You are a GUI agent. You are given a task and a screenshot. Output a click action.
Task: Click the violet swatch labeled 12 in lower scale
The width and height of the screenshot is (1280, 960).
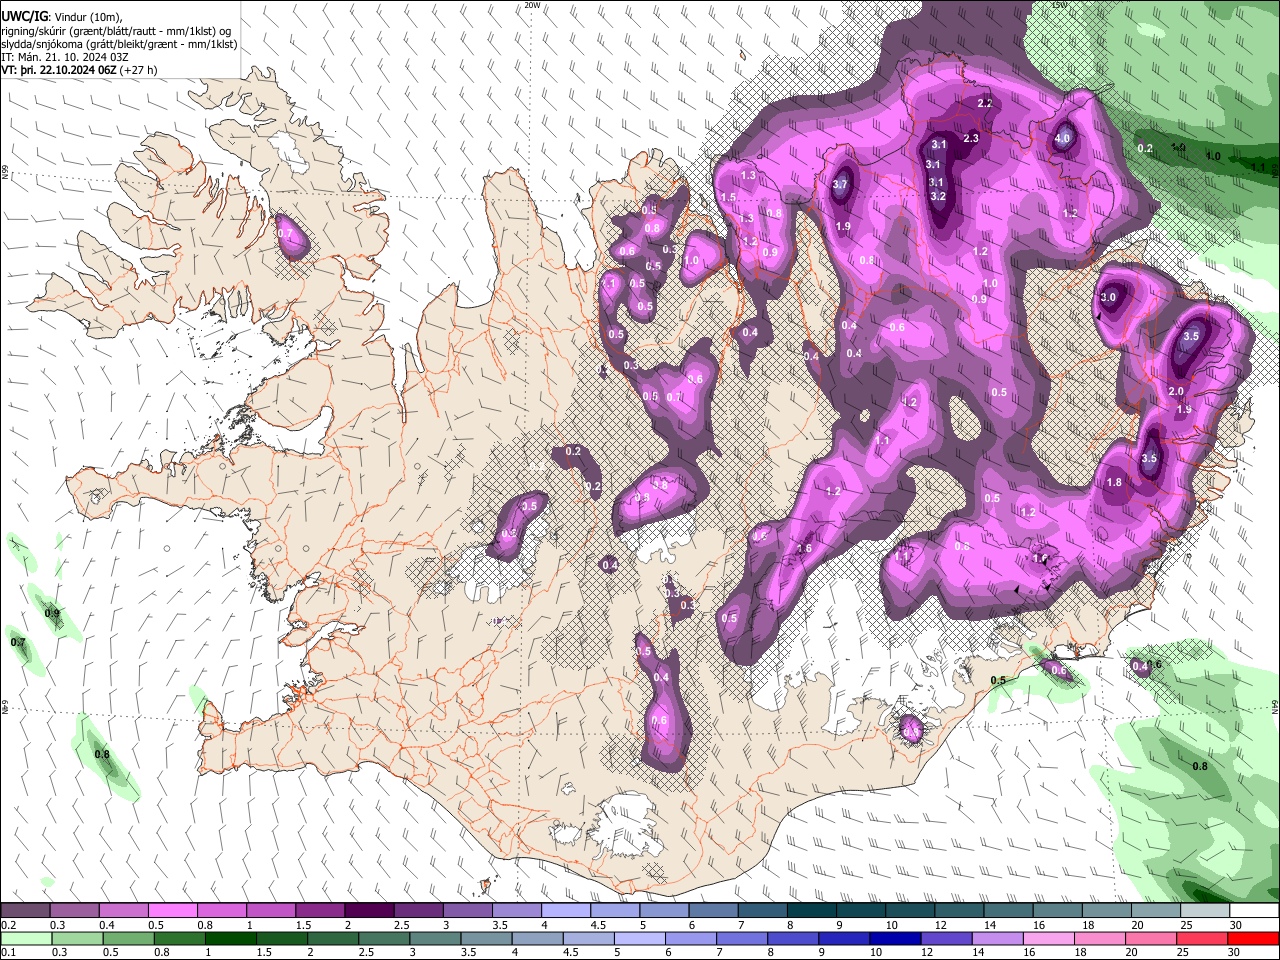coord(945,938)
